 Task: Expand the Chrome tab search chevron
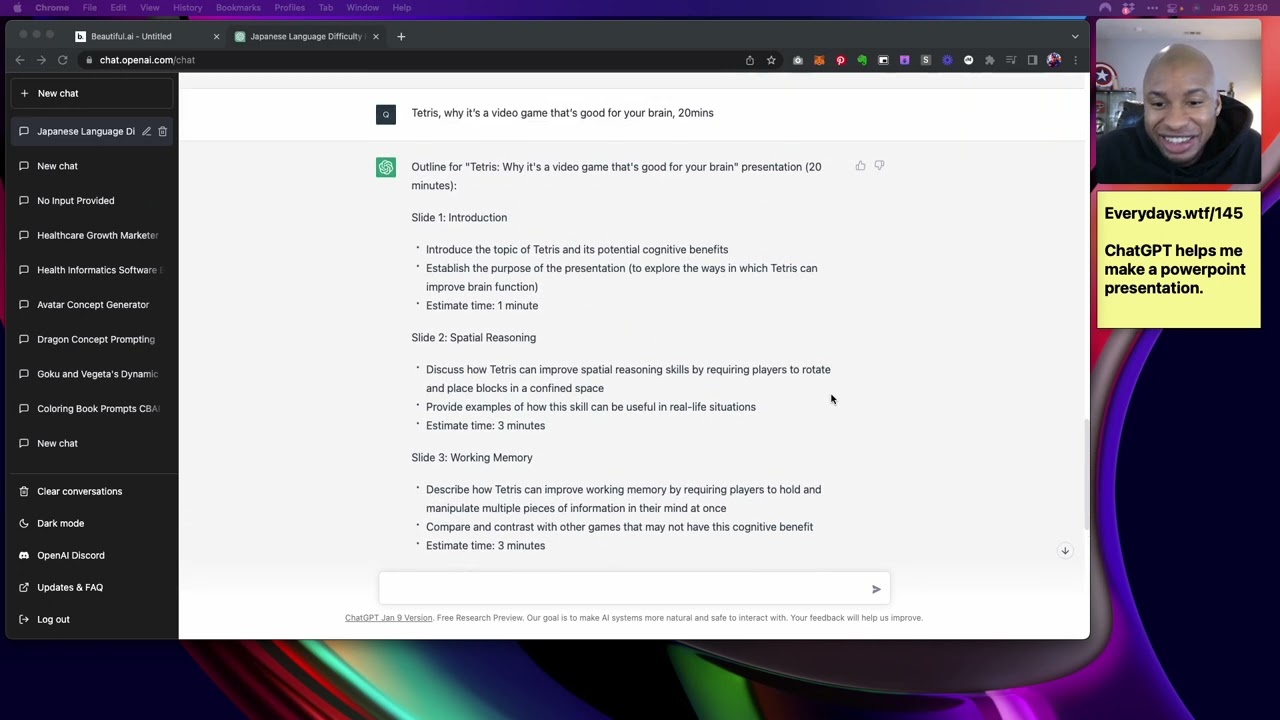(1075, 37)
